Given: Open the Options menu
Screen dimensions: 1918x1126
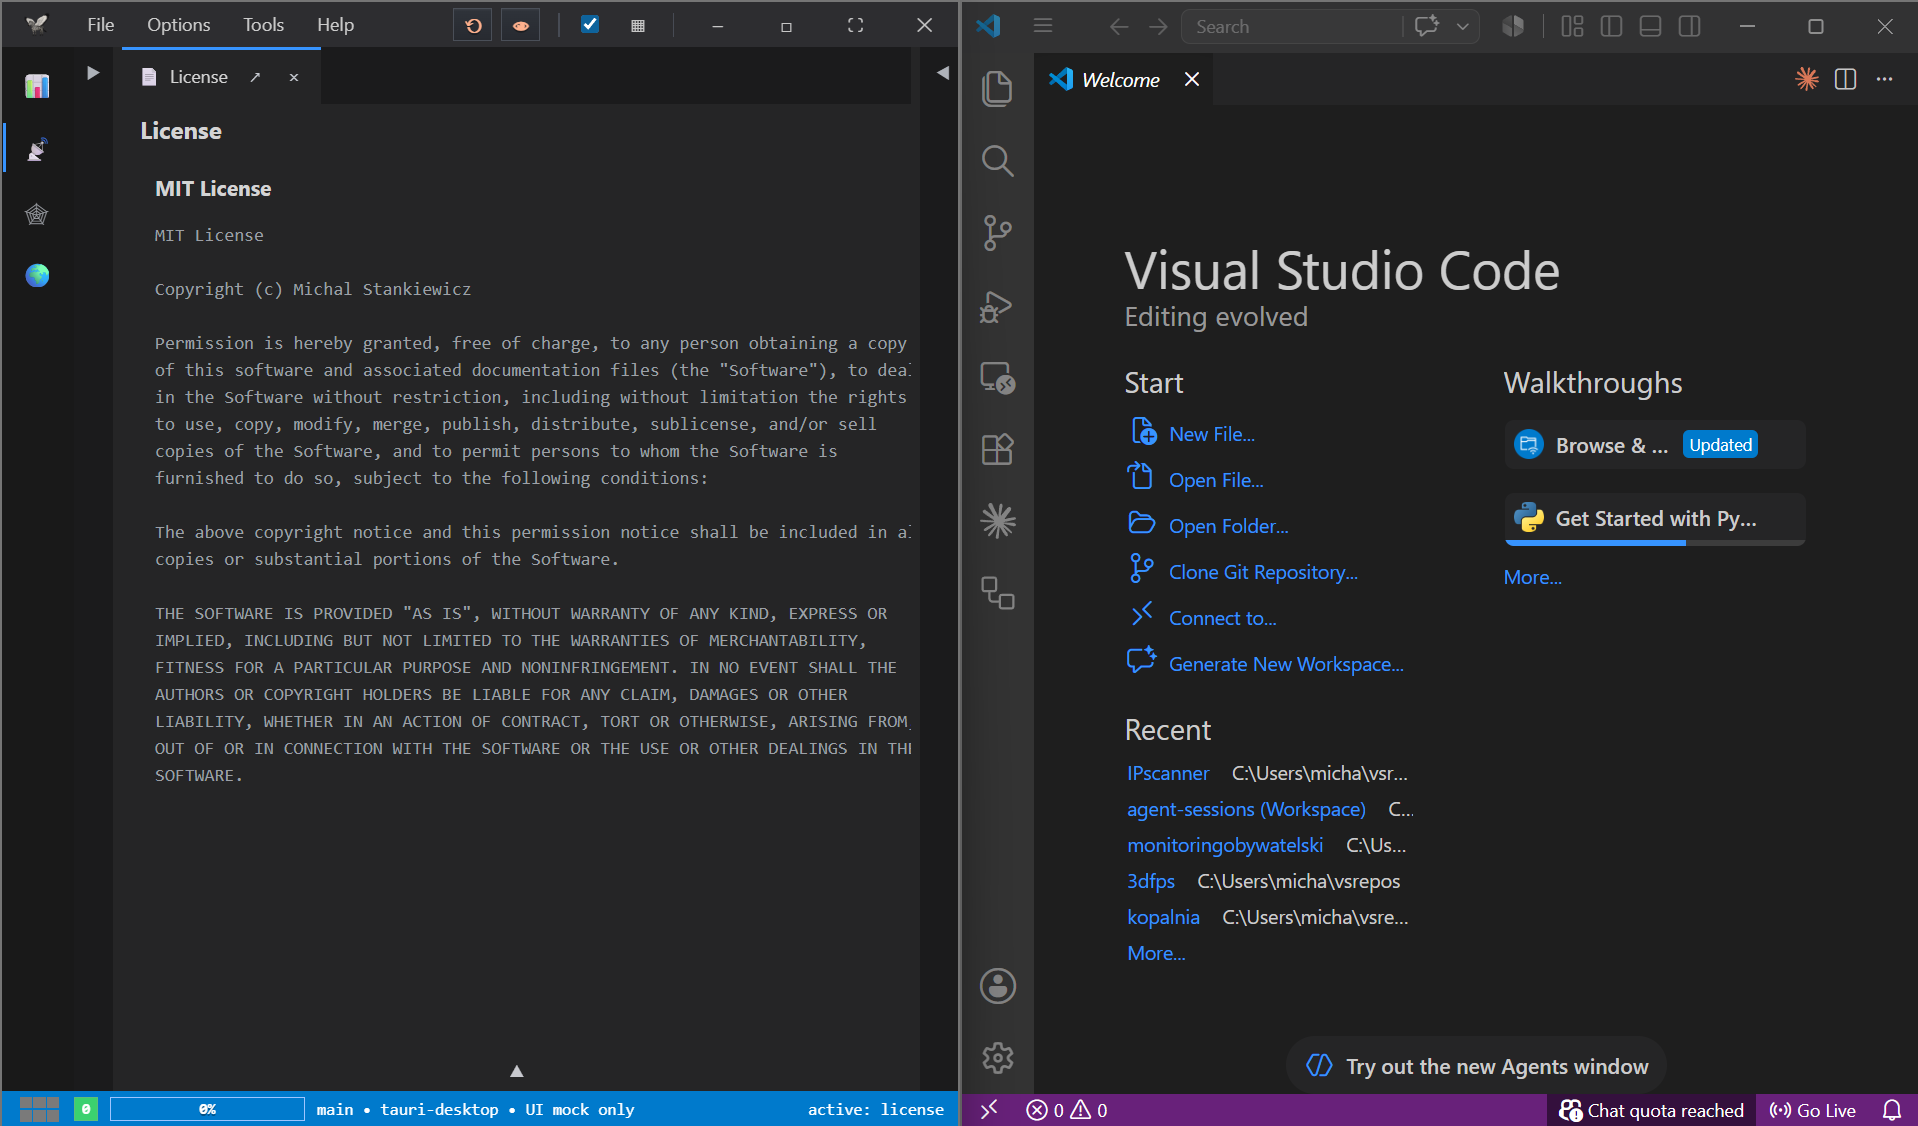Looking at the screenshot, I should (178, 24).
